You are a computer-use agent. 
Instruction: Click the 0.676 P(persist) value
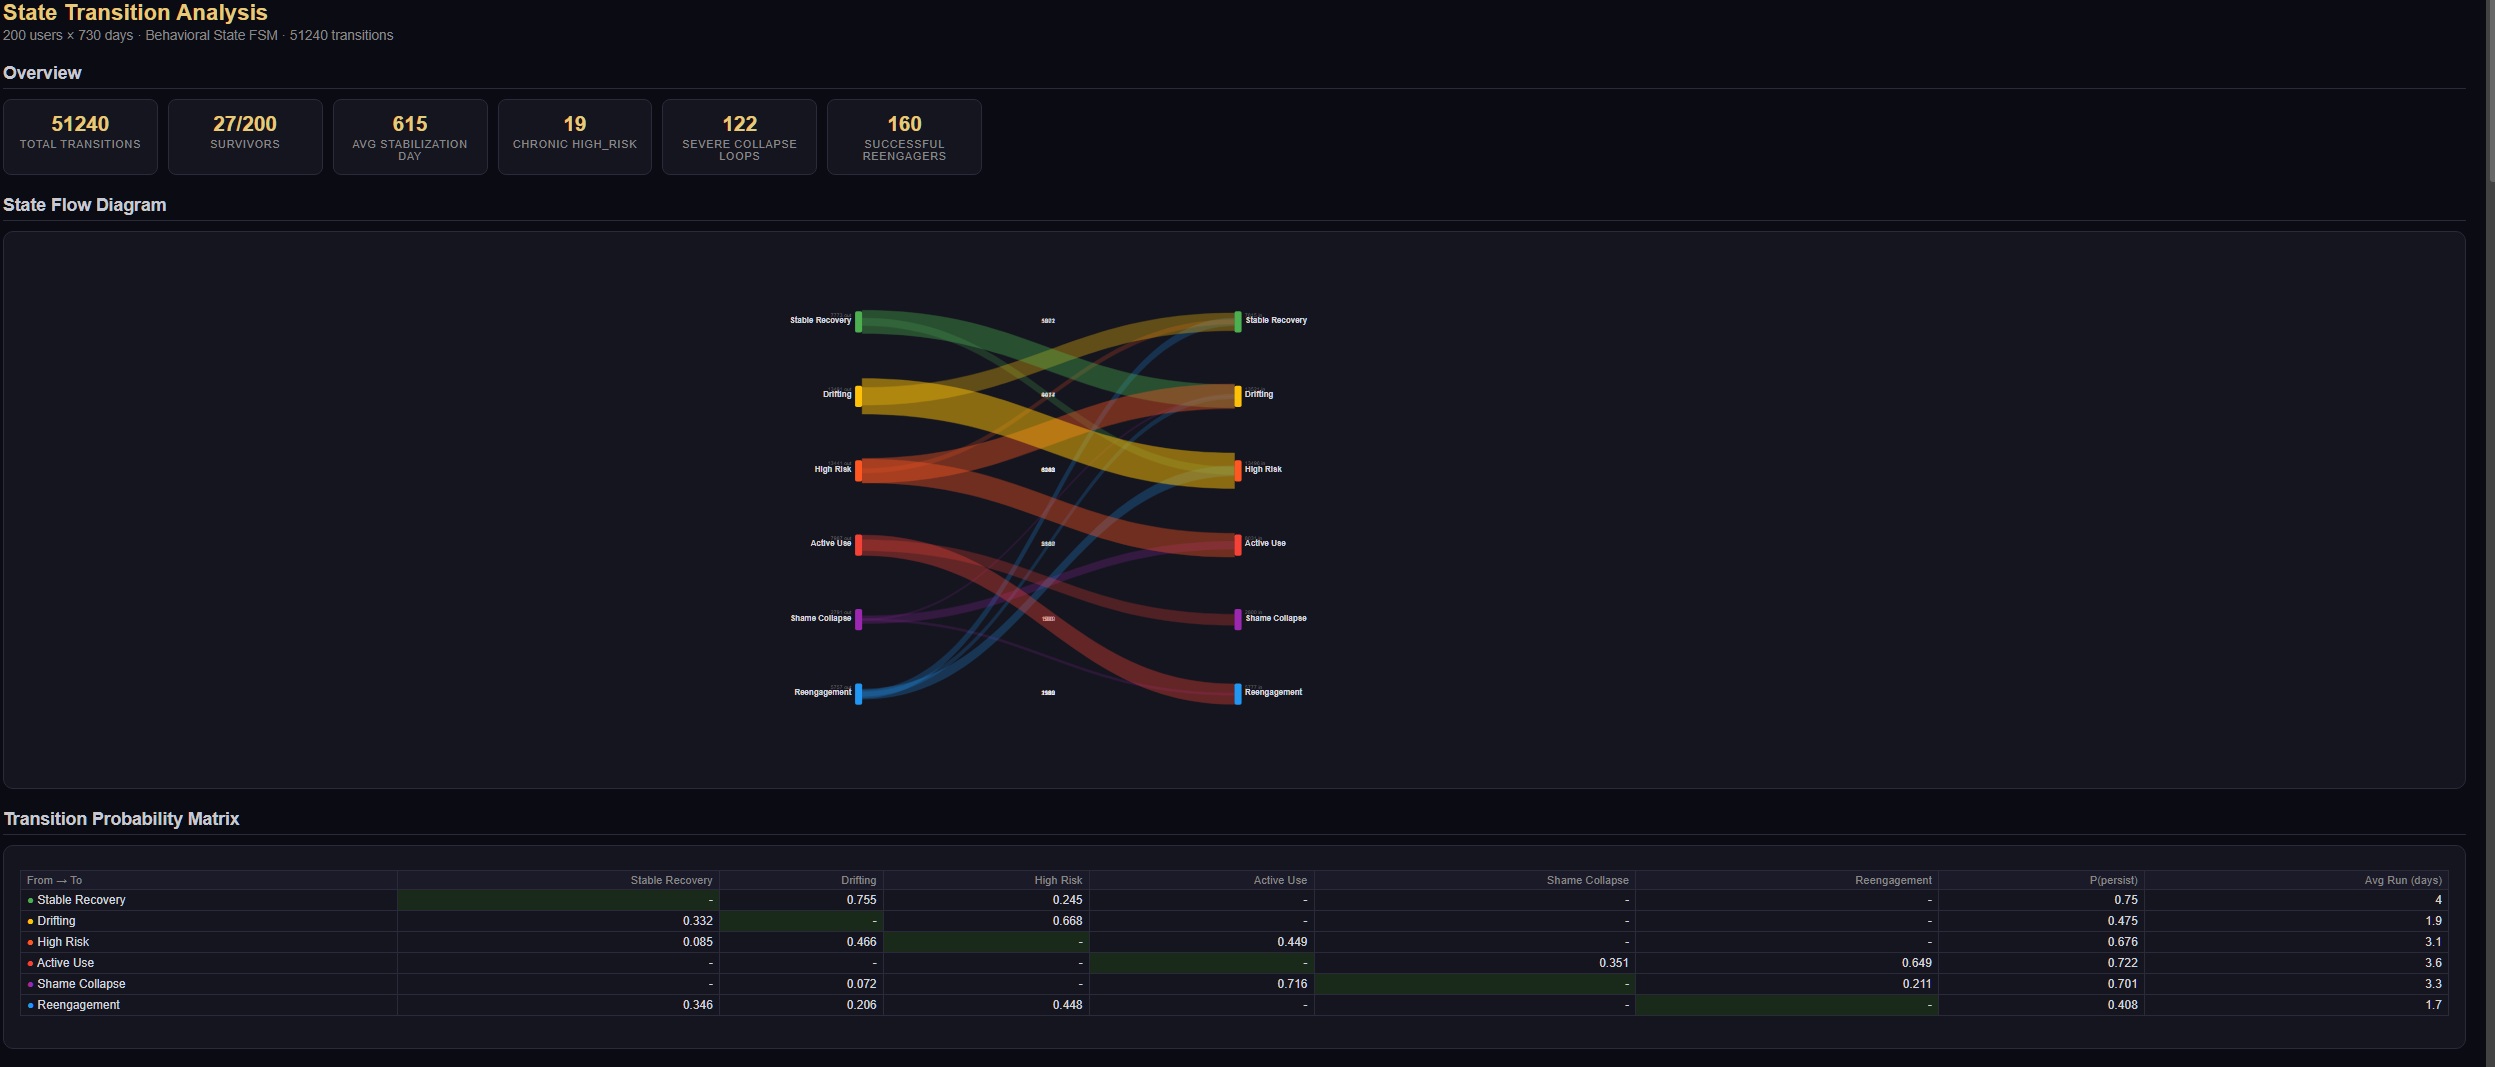pyautogui.click(x=2041, y=942)
